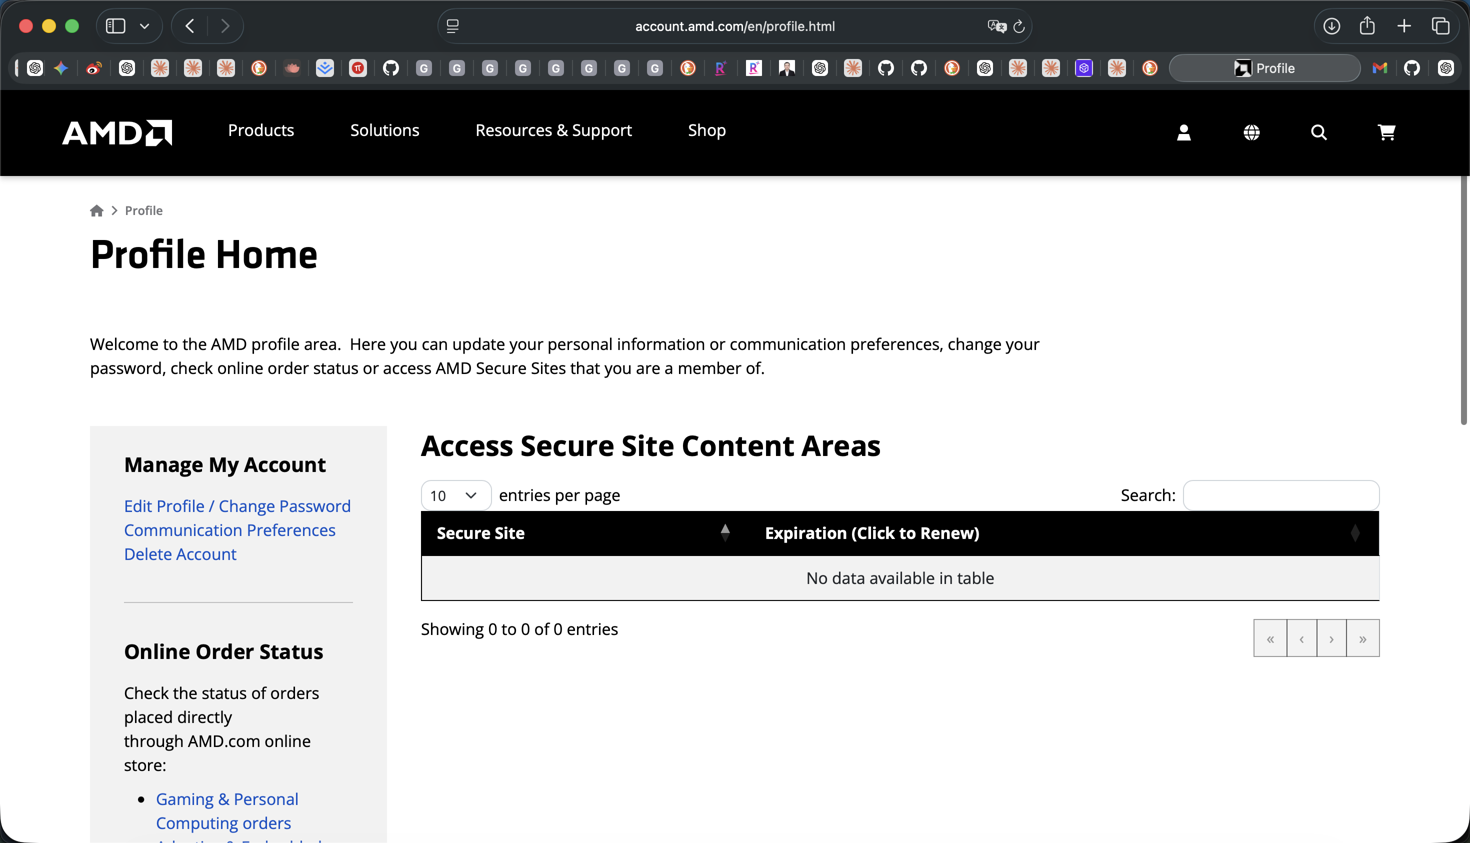Click the page reader icon in address bar
Viewport: 1470px width, 843px height.
click(453, 26)
